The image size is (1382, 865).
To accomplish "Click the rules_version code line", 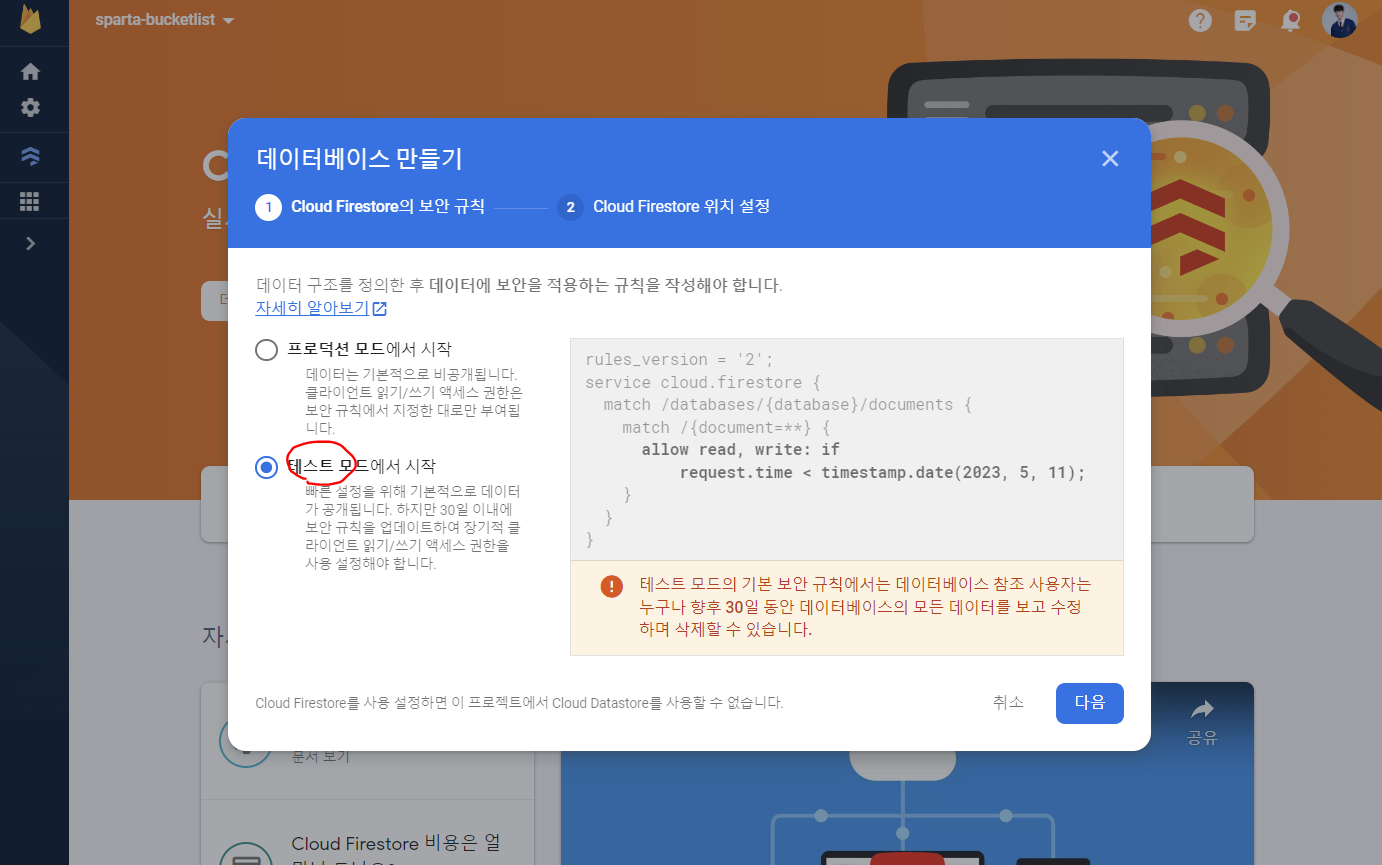I will tap(680, 360).
